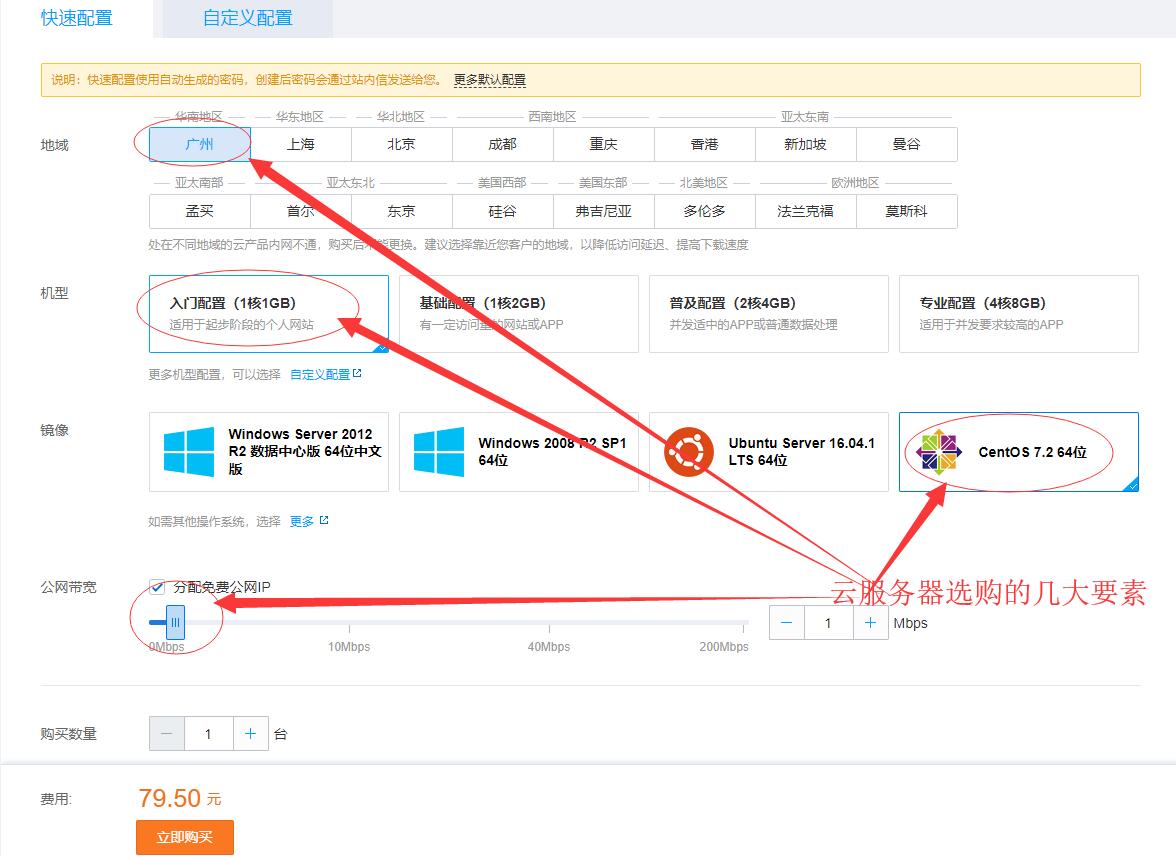Choose the CentOS 7.2 64位 logo icon
This screenshot has width=1176, height=856.
coord(939,452)
